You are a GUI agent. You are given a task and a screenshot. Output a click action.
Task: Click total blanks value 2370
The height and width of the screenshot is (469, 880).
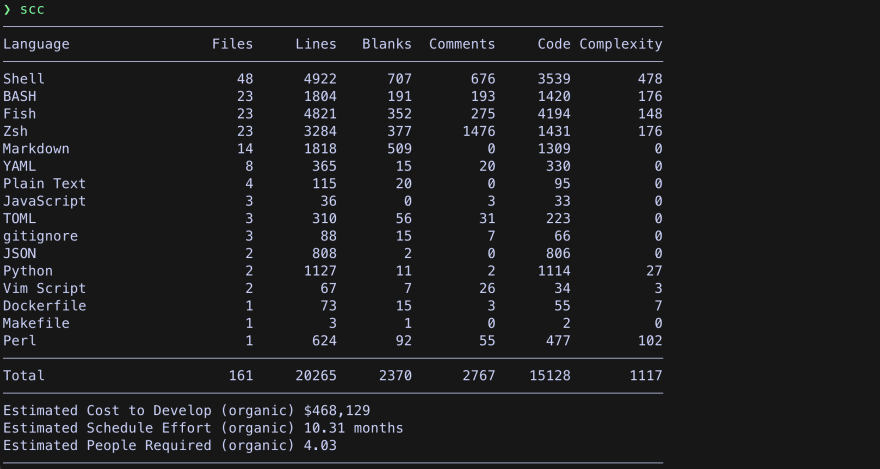395,375
